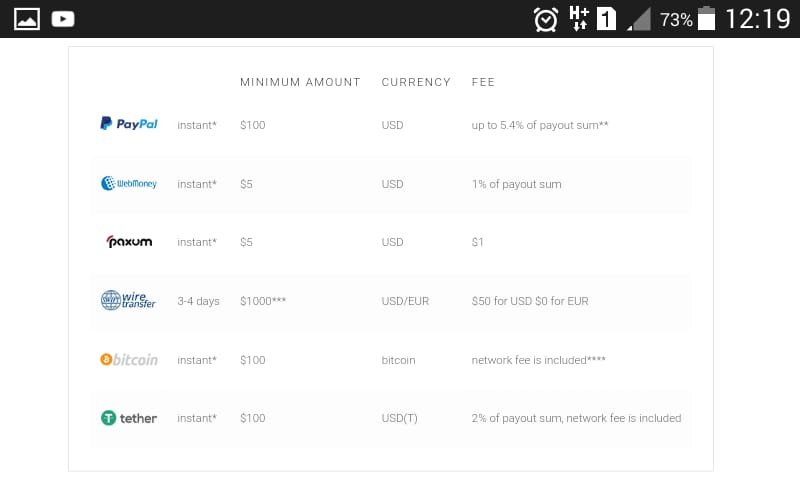Click network fee is included text

pos(538,360)
